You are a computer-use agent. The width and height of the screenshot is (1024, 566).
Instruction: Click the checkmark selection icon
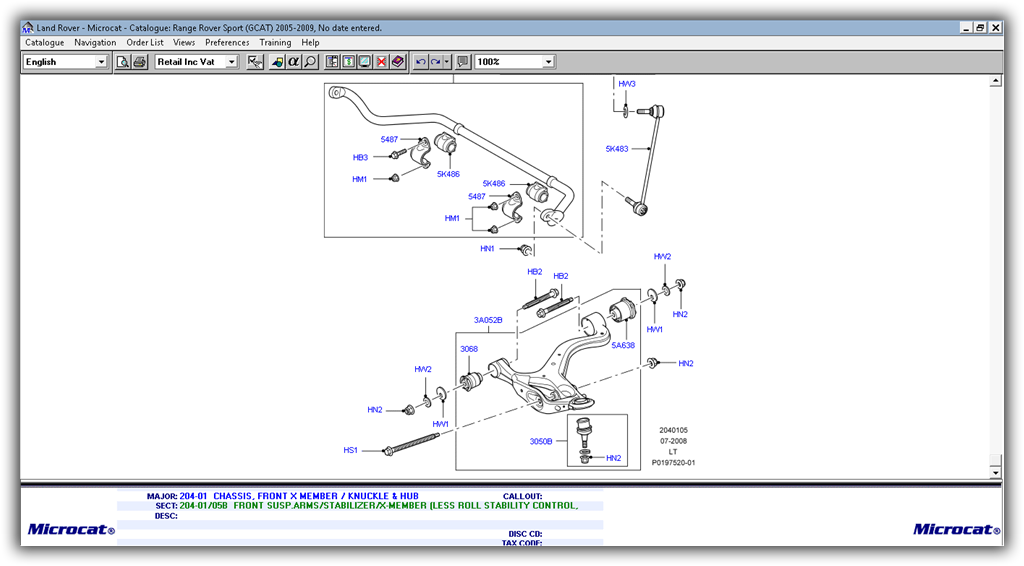(255, 61)
